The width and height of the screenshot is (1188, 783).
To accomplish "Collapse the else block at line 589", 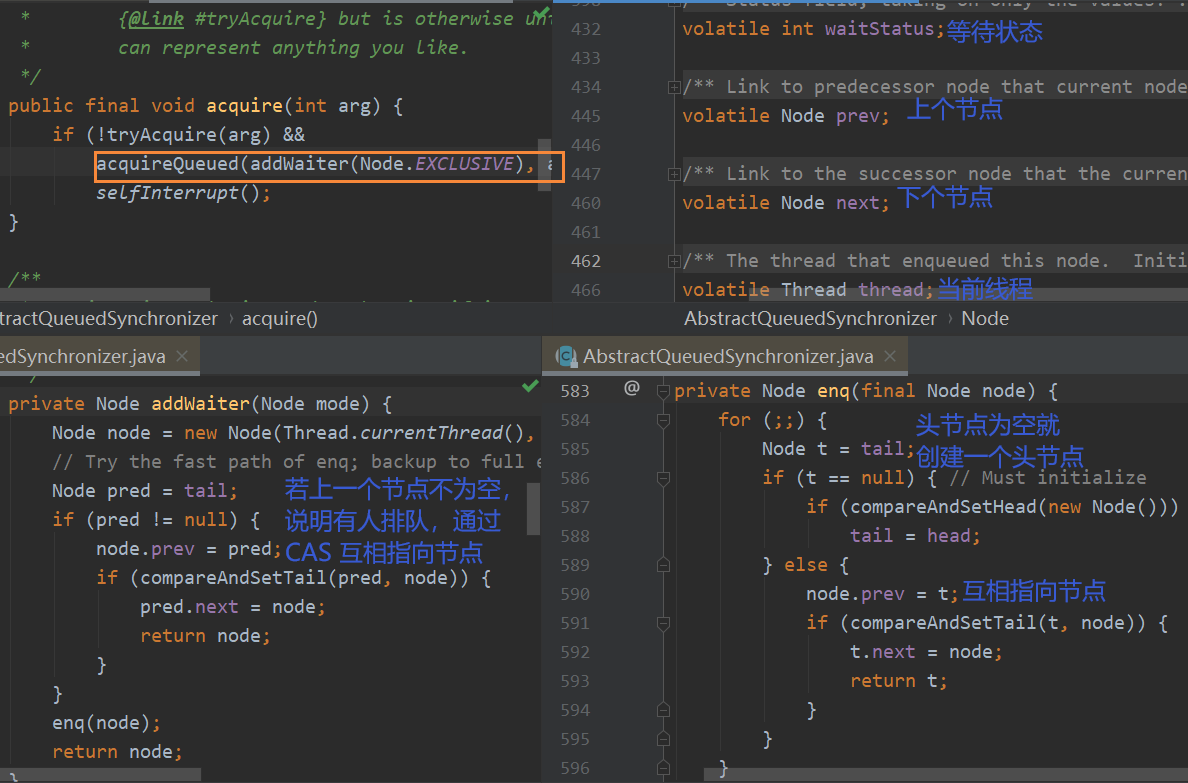I will pyautogui.click(x=663, y=565).
